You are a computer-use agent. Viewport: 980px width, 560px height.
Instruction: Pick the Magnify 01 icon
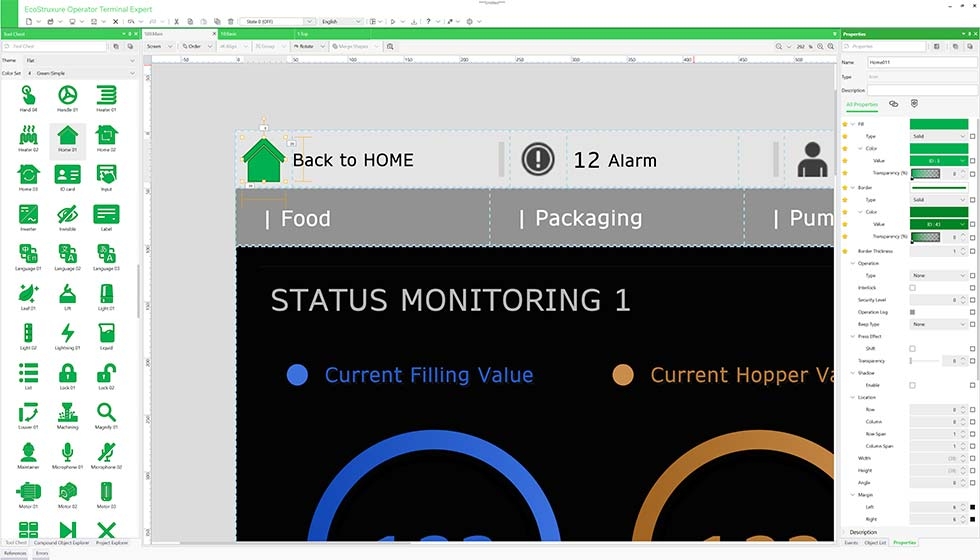[106, 411]
